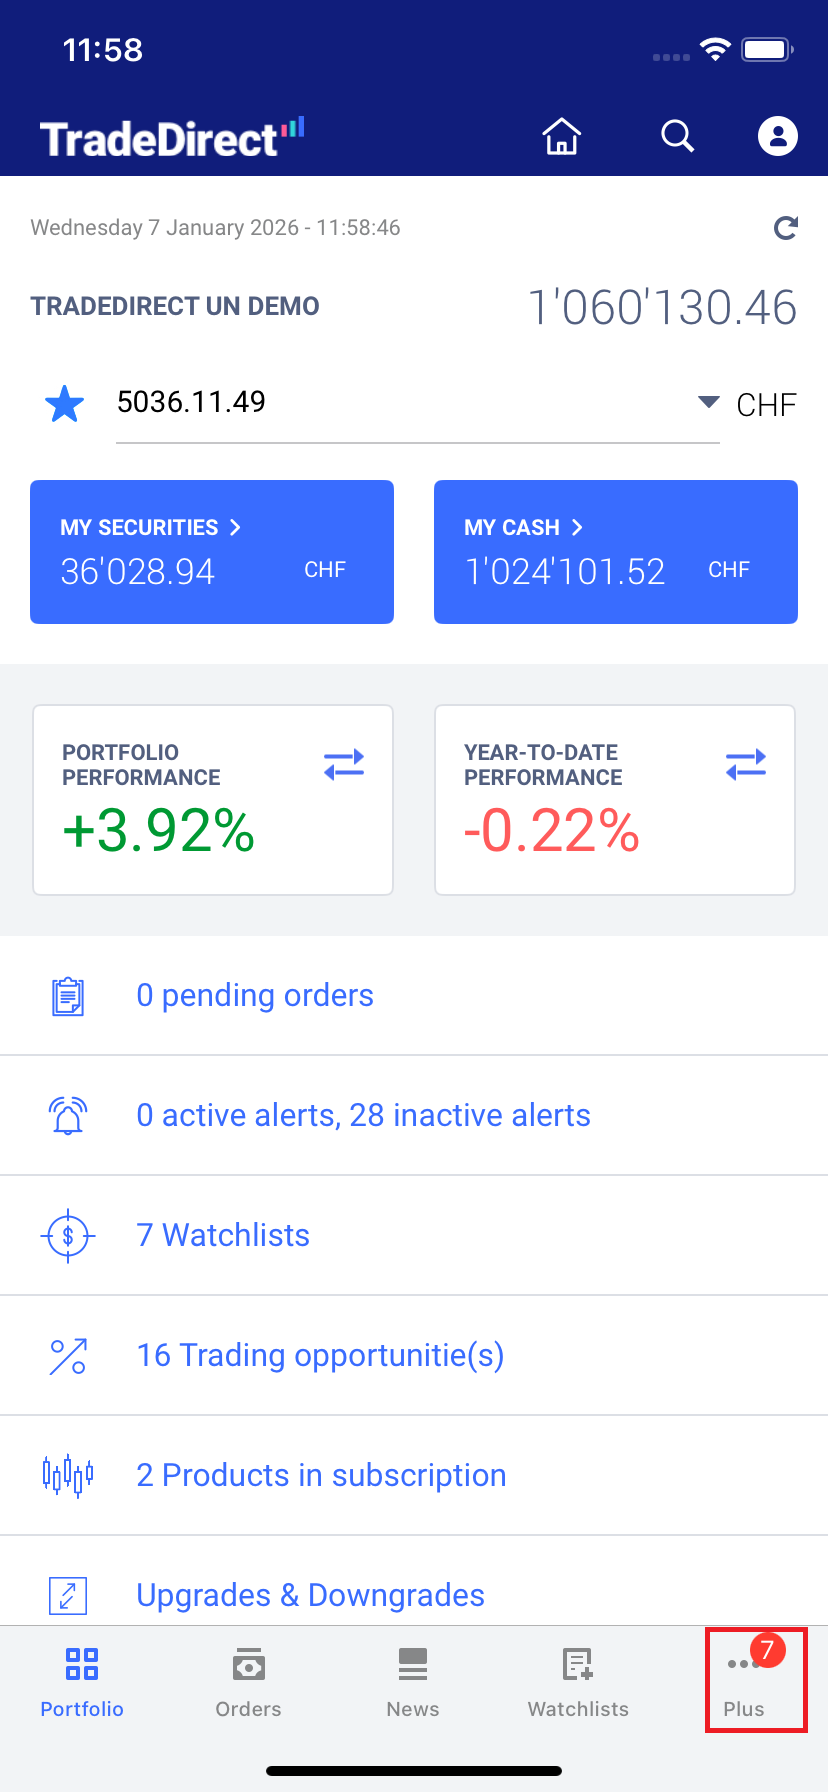
Task: Expand My Cash card
Action: (616, 552)
